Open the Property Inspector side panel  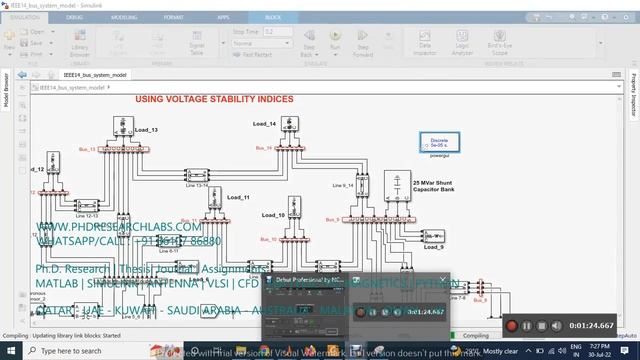(634, 95)
